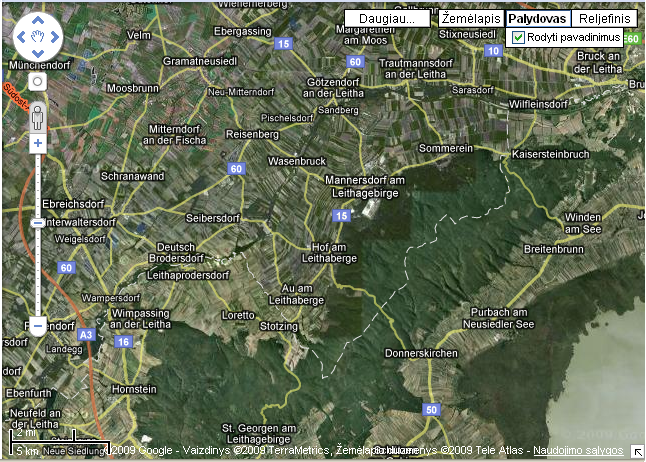This screenshot has width=646, height=462.
Task: Click the St. Georgen am Leithagebirge label
Action: pyautogui.click(x=259, y=434)
